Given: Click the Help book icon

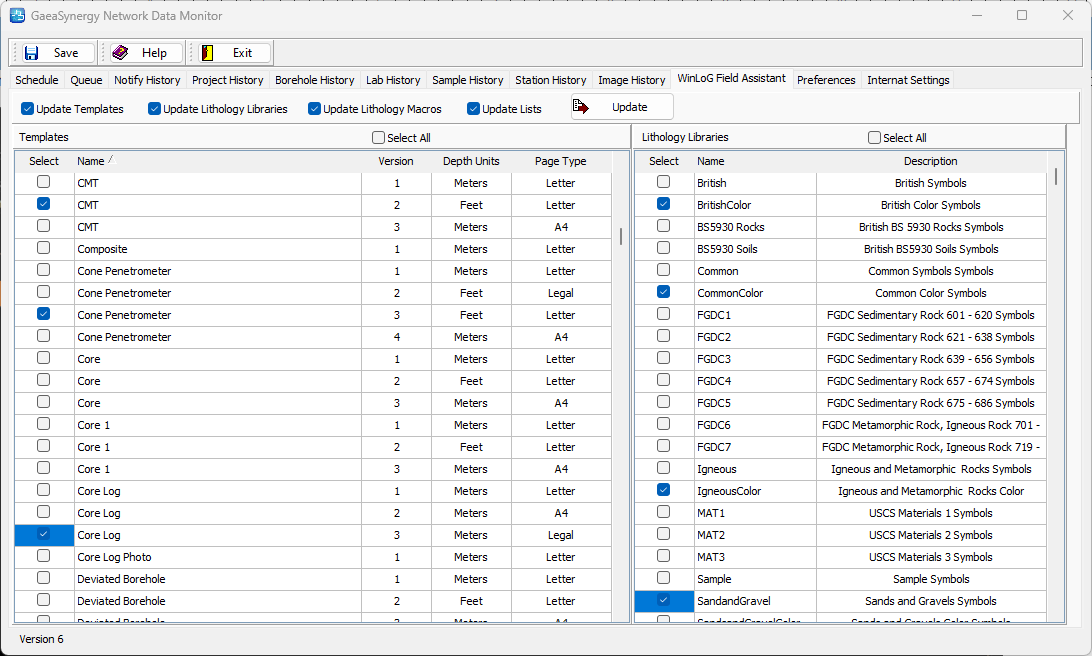Looking at the screenshot, I should tap(120, 53).
